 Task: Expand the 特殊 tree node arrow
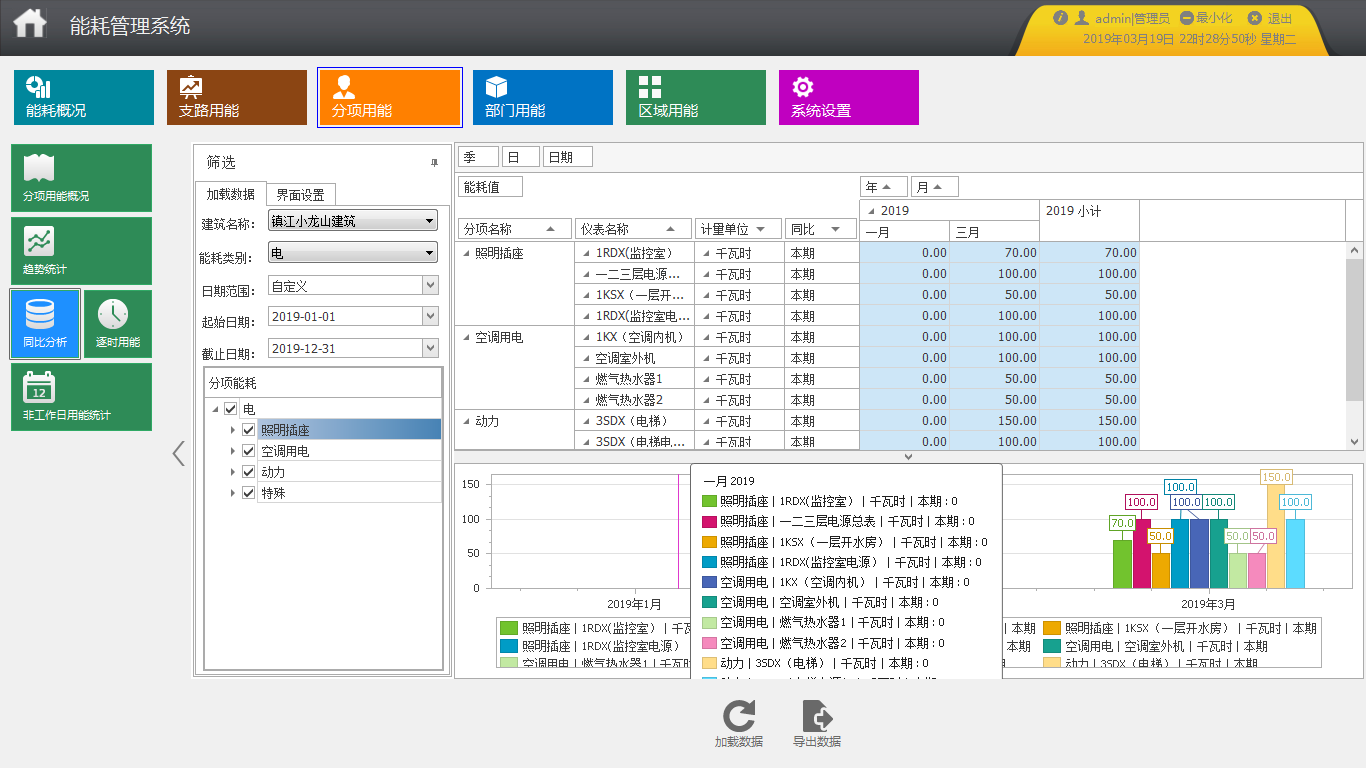pos(233,493)
